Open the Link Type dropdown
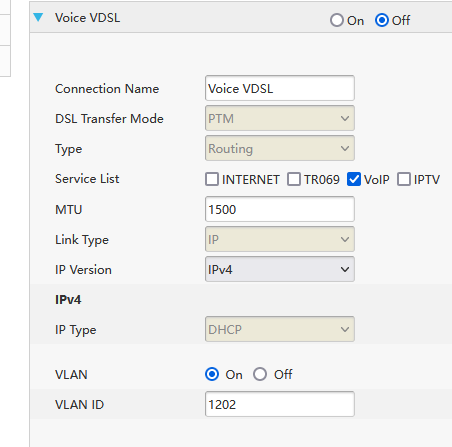This screenshot has height=447, width=452. 280,239
